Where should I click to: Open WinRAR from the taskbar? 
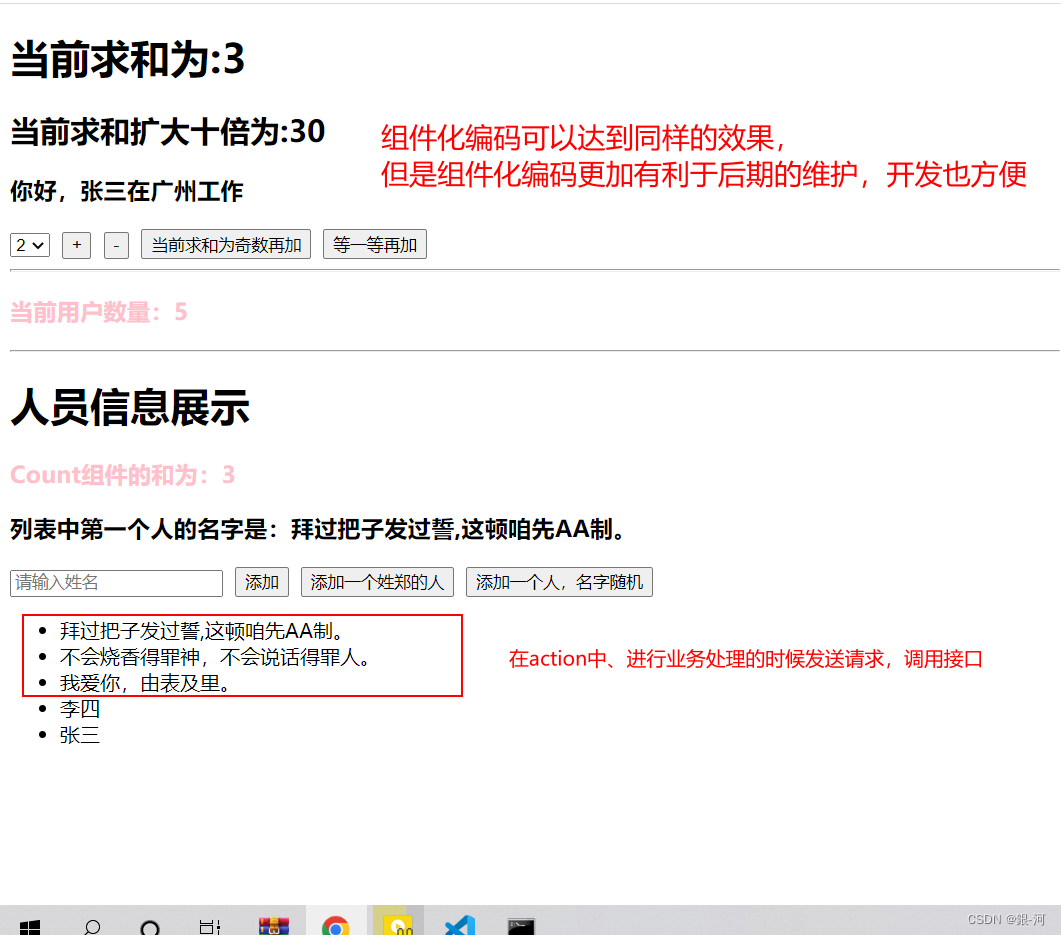click(274, 925)
